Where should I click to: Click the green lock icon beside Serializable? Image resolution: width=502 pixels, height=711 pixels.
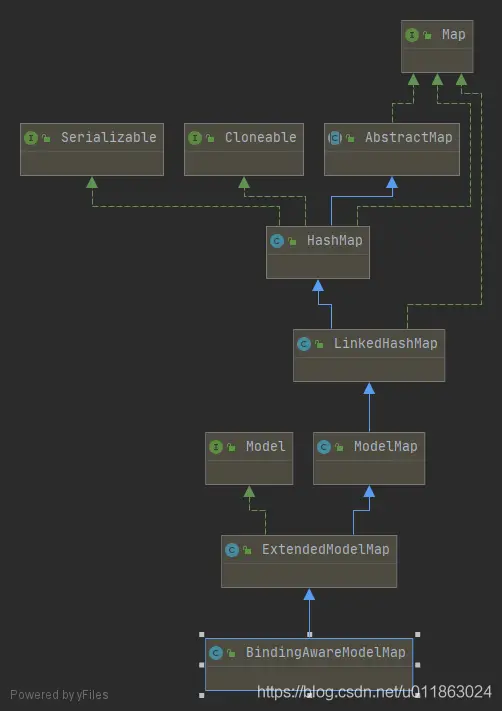click(x=46, y=138)
